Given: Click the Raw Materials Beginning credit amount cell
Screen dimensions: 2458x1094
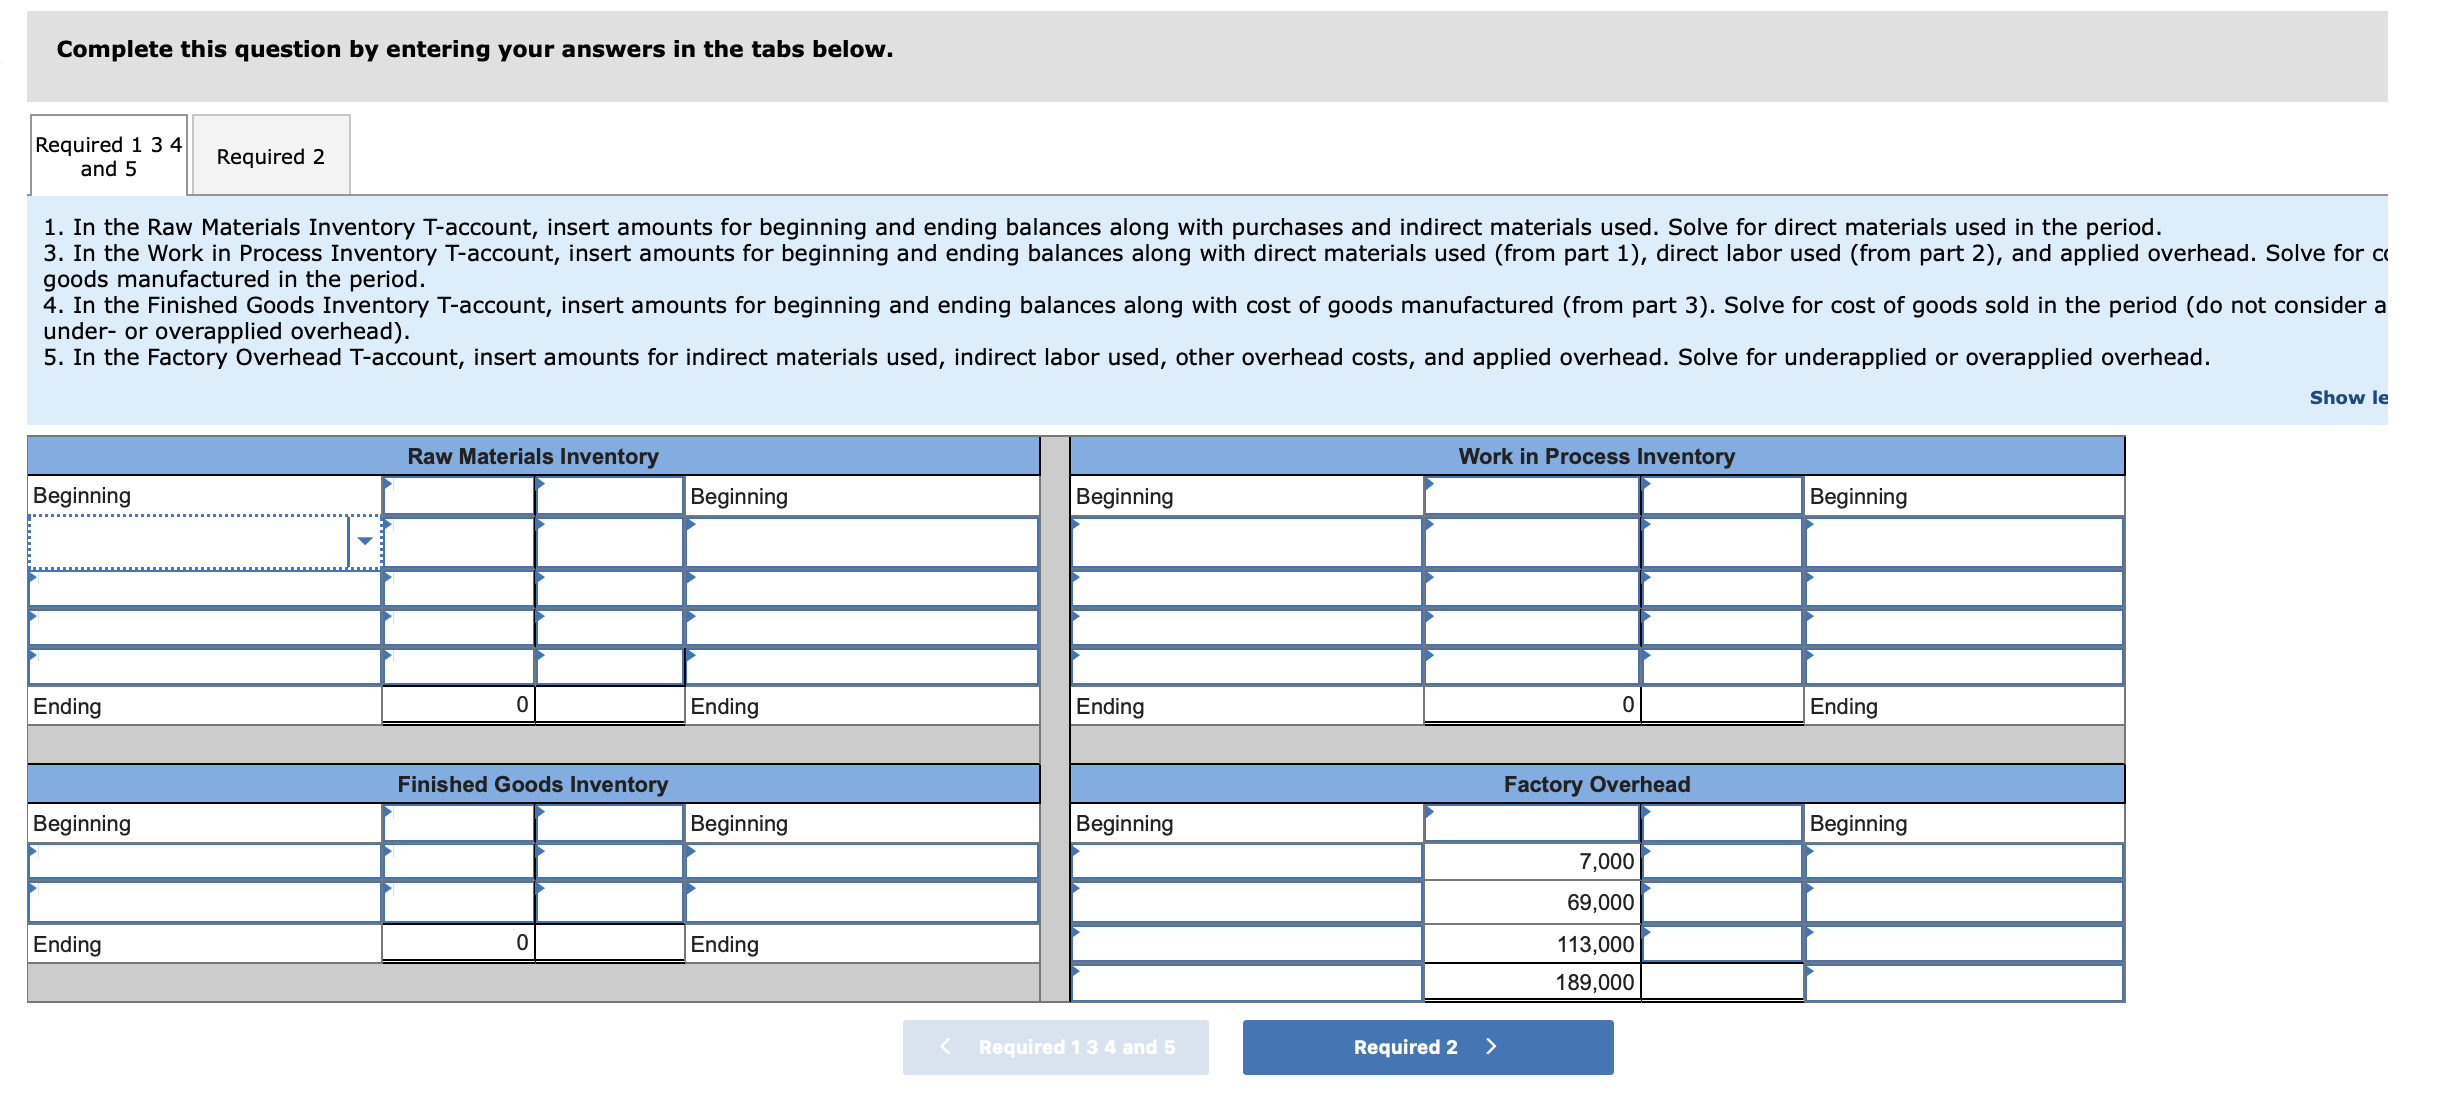Looking at the screenshot, I should pos(609,496).
